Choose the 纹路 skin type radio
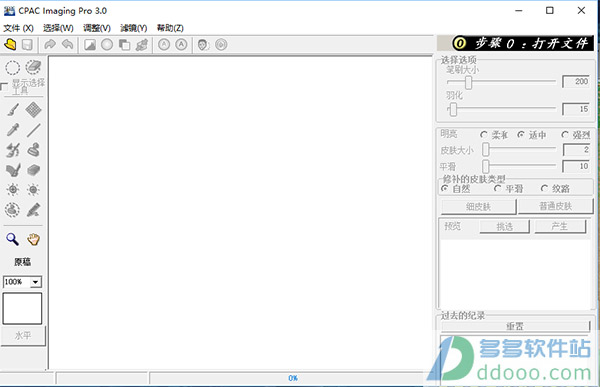Screen dimensions: 600x387 pos(544,188)
